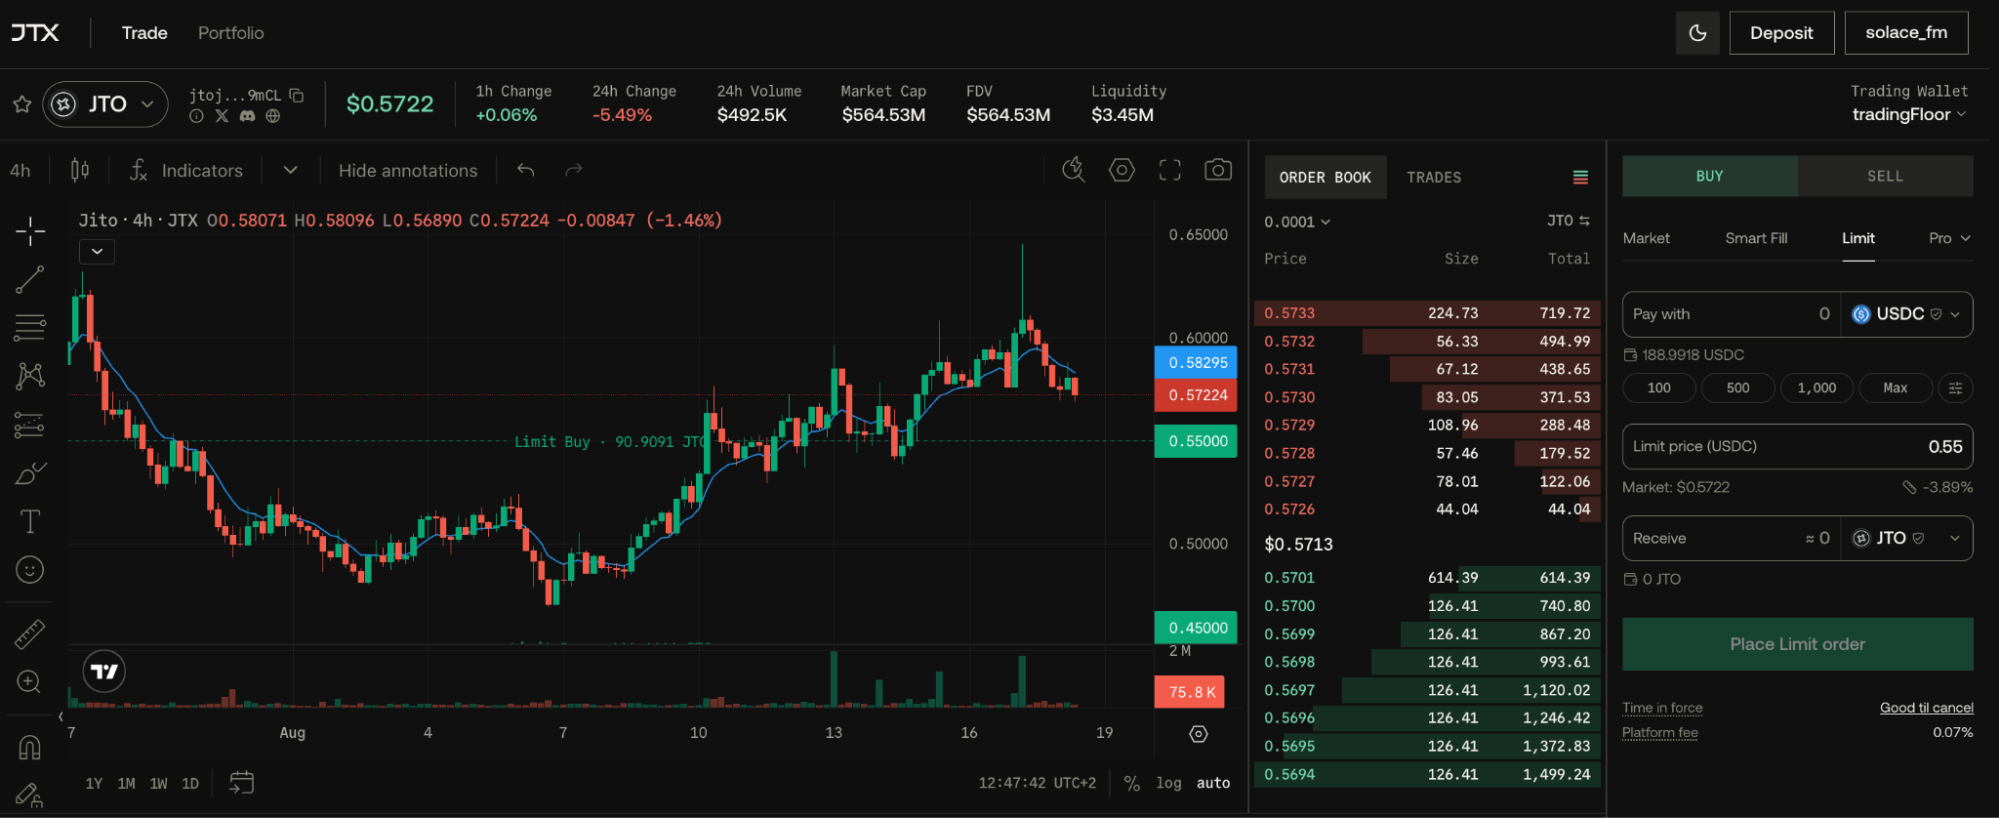Open token info circle icon
This screenshot has width=1999, height=818.
click(197, 116)
